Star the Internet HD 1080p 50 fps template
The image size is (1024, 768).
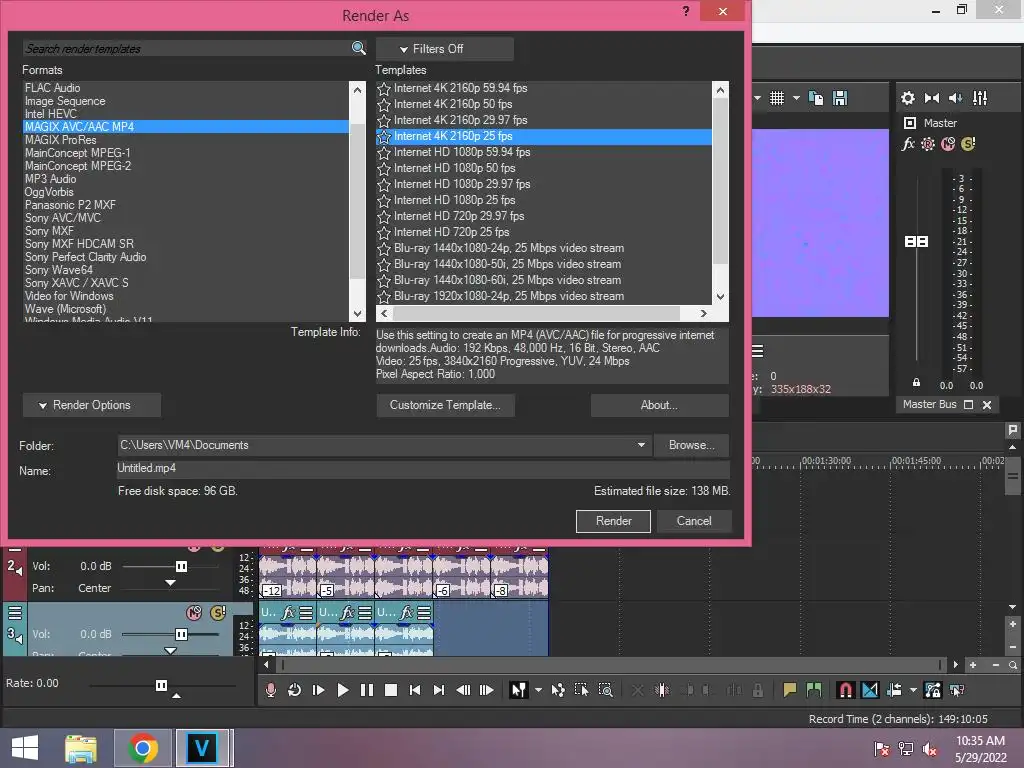pyautogui.click(x=384, y=168)
